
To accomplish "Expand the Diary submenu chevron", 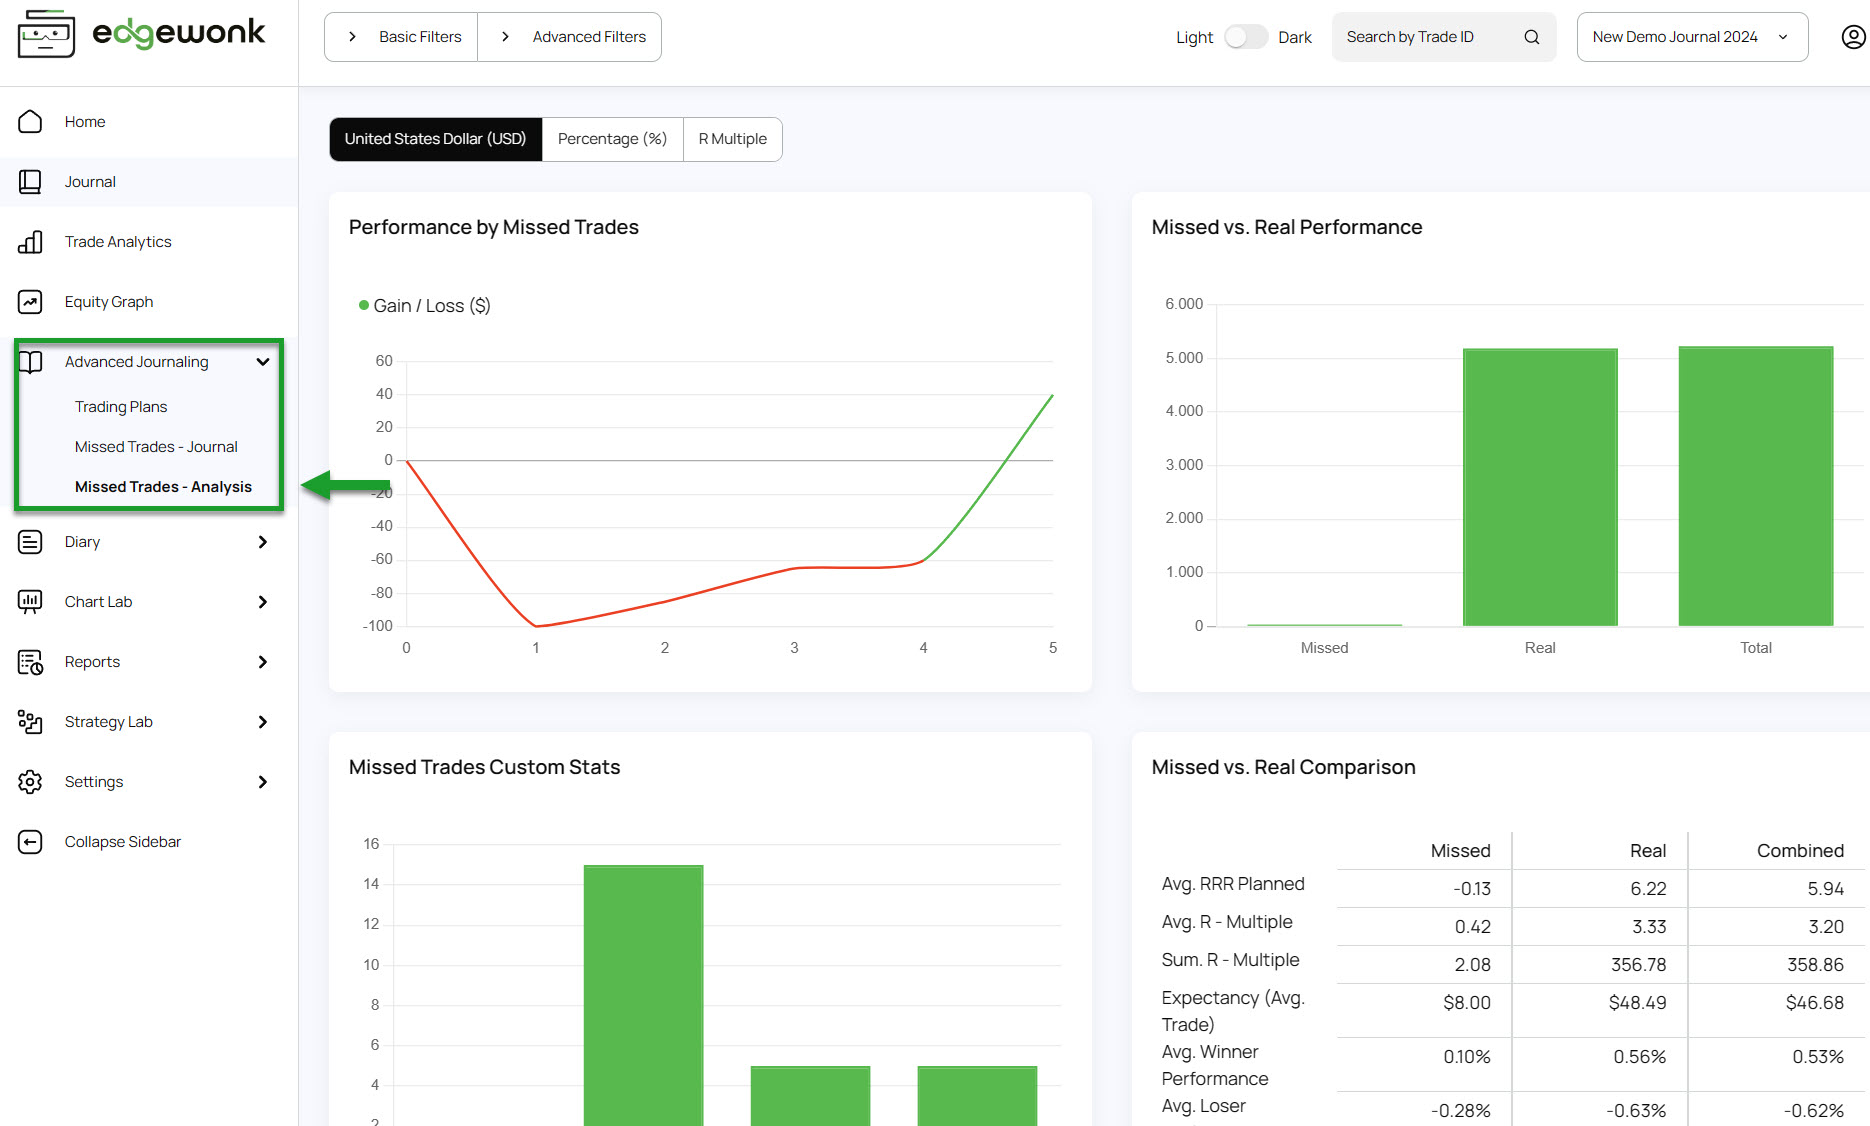I will coord(263,542).
